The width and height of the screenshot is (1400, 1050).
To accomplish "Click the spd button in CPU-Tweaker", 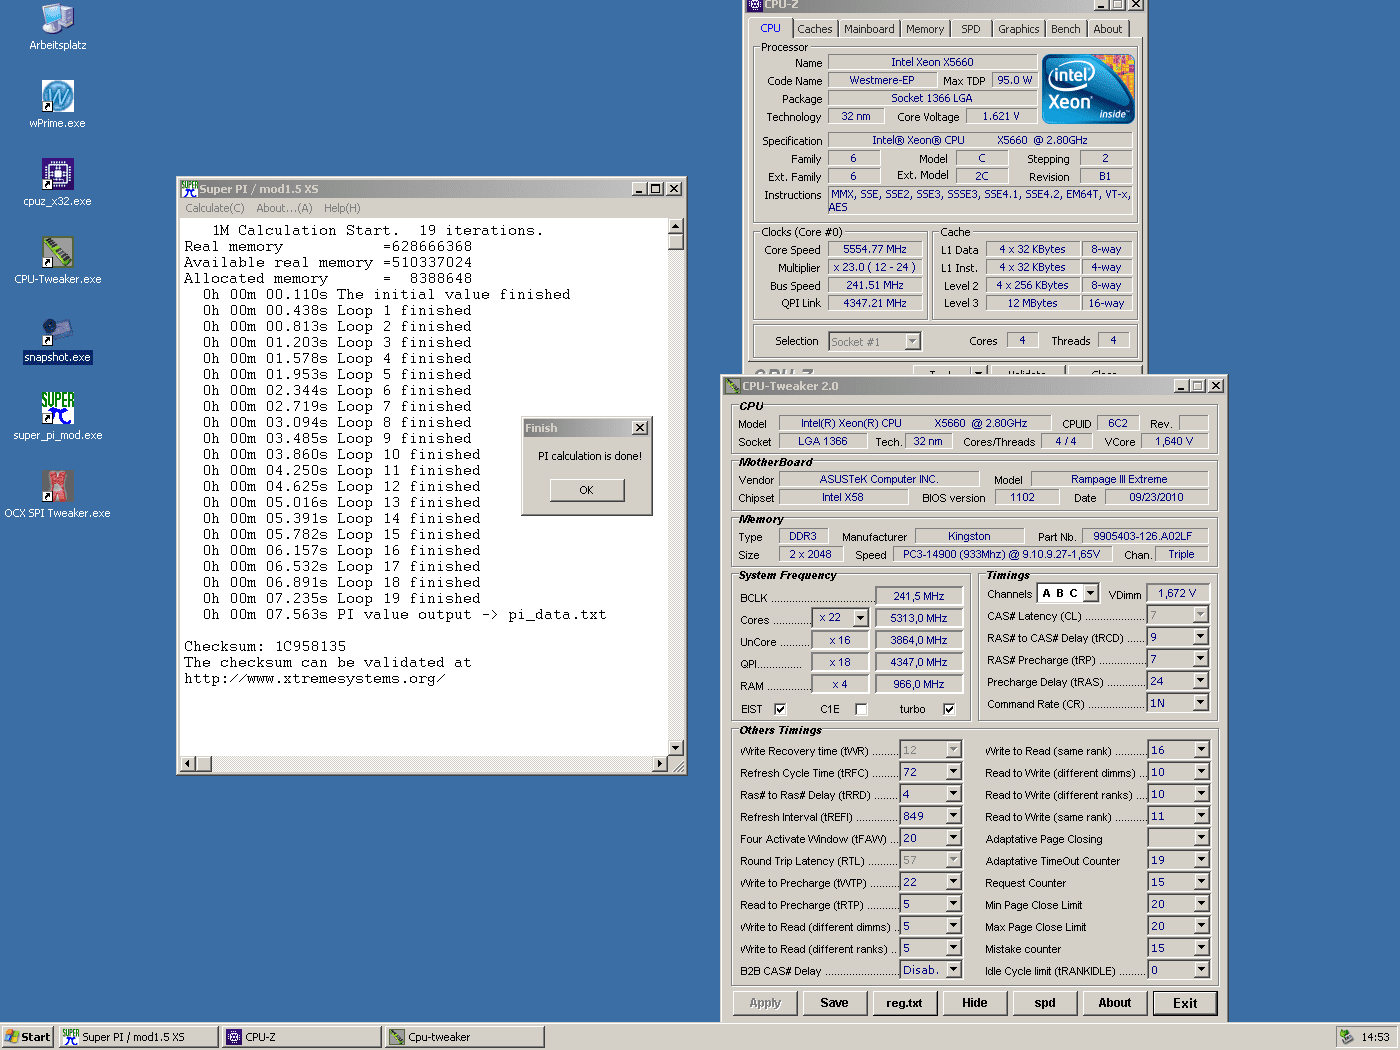I will click(1044, 1003).
